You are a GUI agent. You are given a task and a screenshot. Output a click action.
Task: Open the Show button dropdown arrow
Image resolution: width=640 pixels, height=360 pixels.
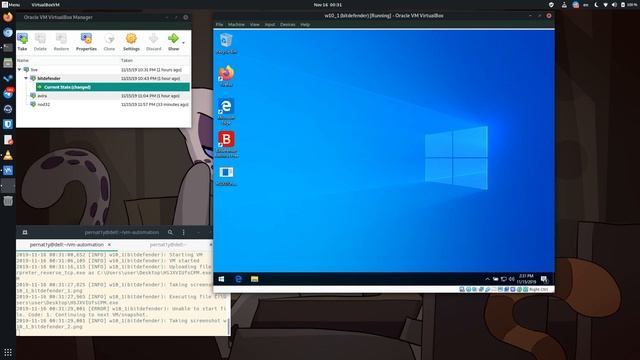[183, 42]
